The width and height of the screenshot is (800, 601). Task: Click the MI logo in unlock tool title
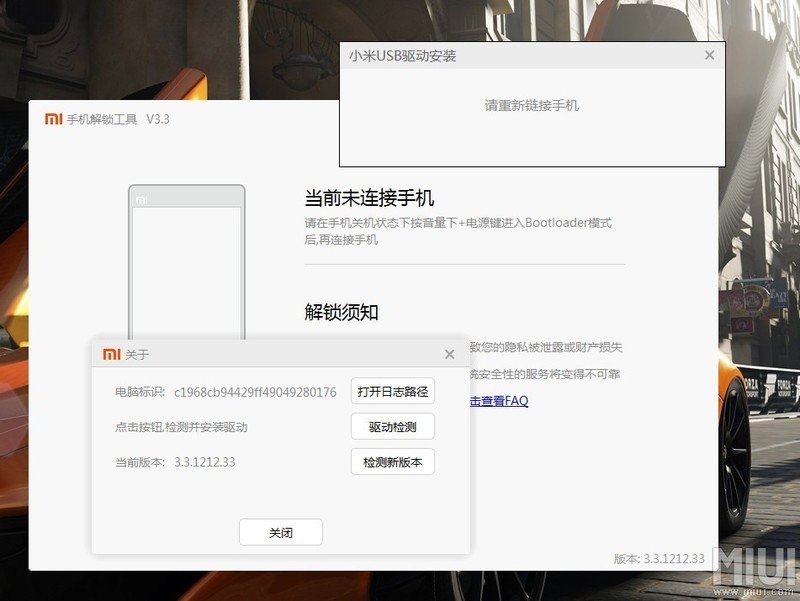click(x=54, y=119)
